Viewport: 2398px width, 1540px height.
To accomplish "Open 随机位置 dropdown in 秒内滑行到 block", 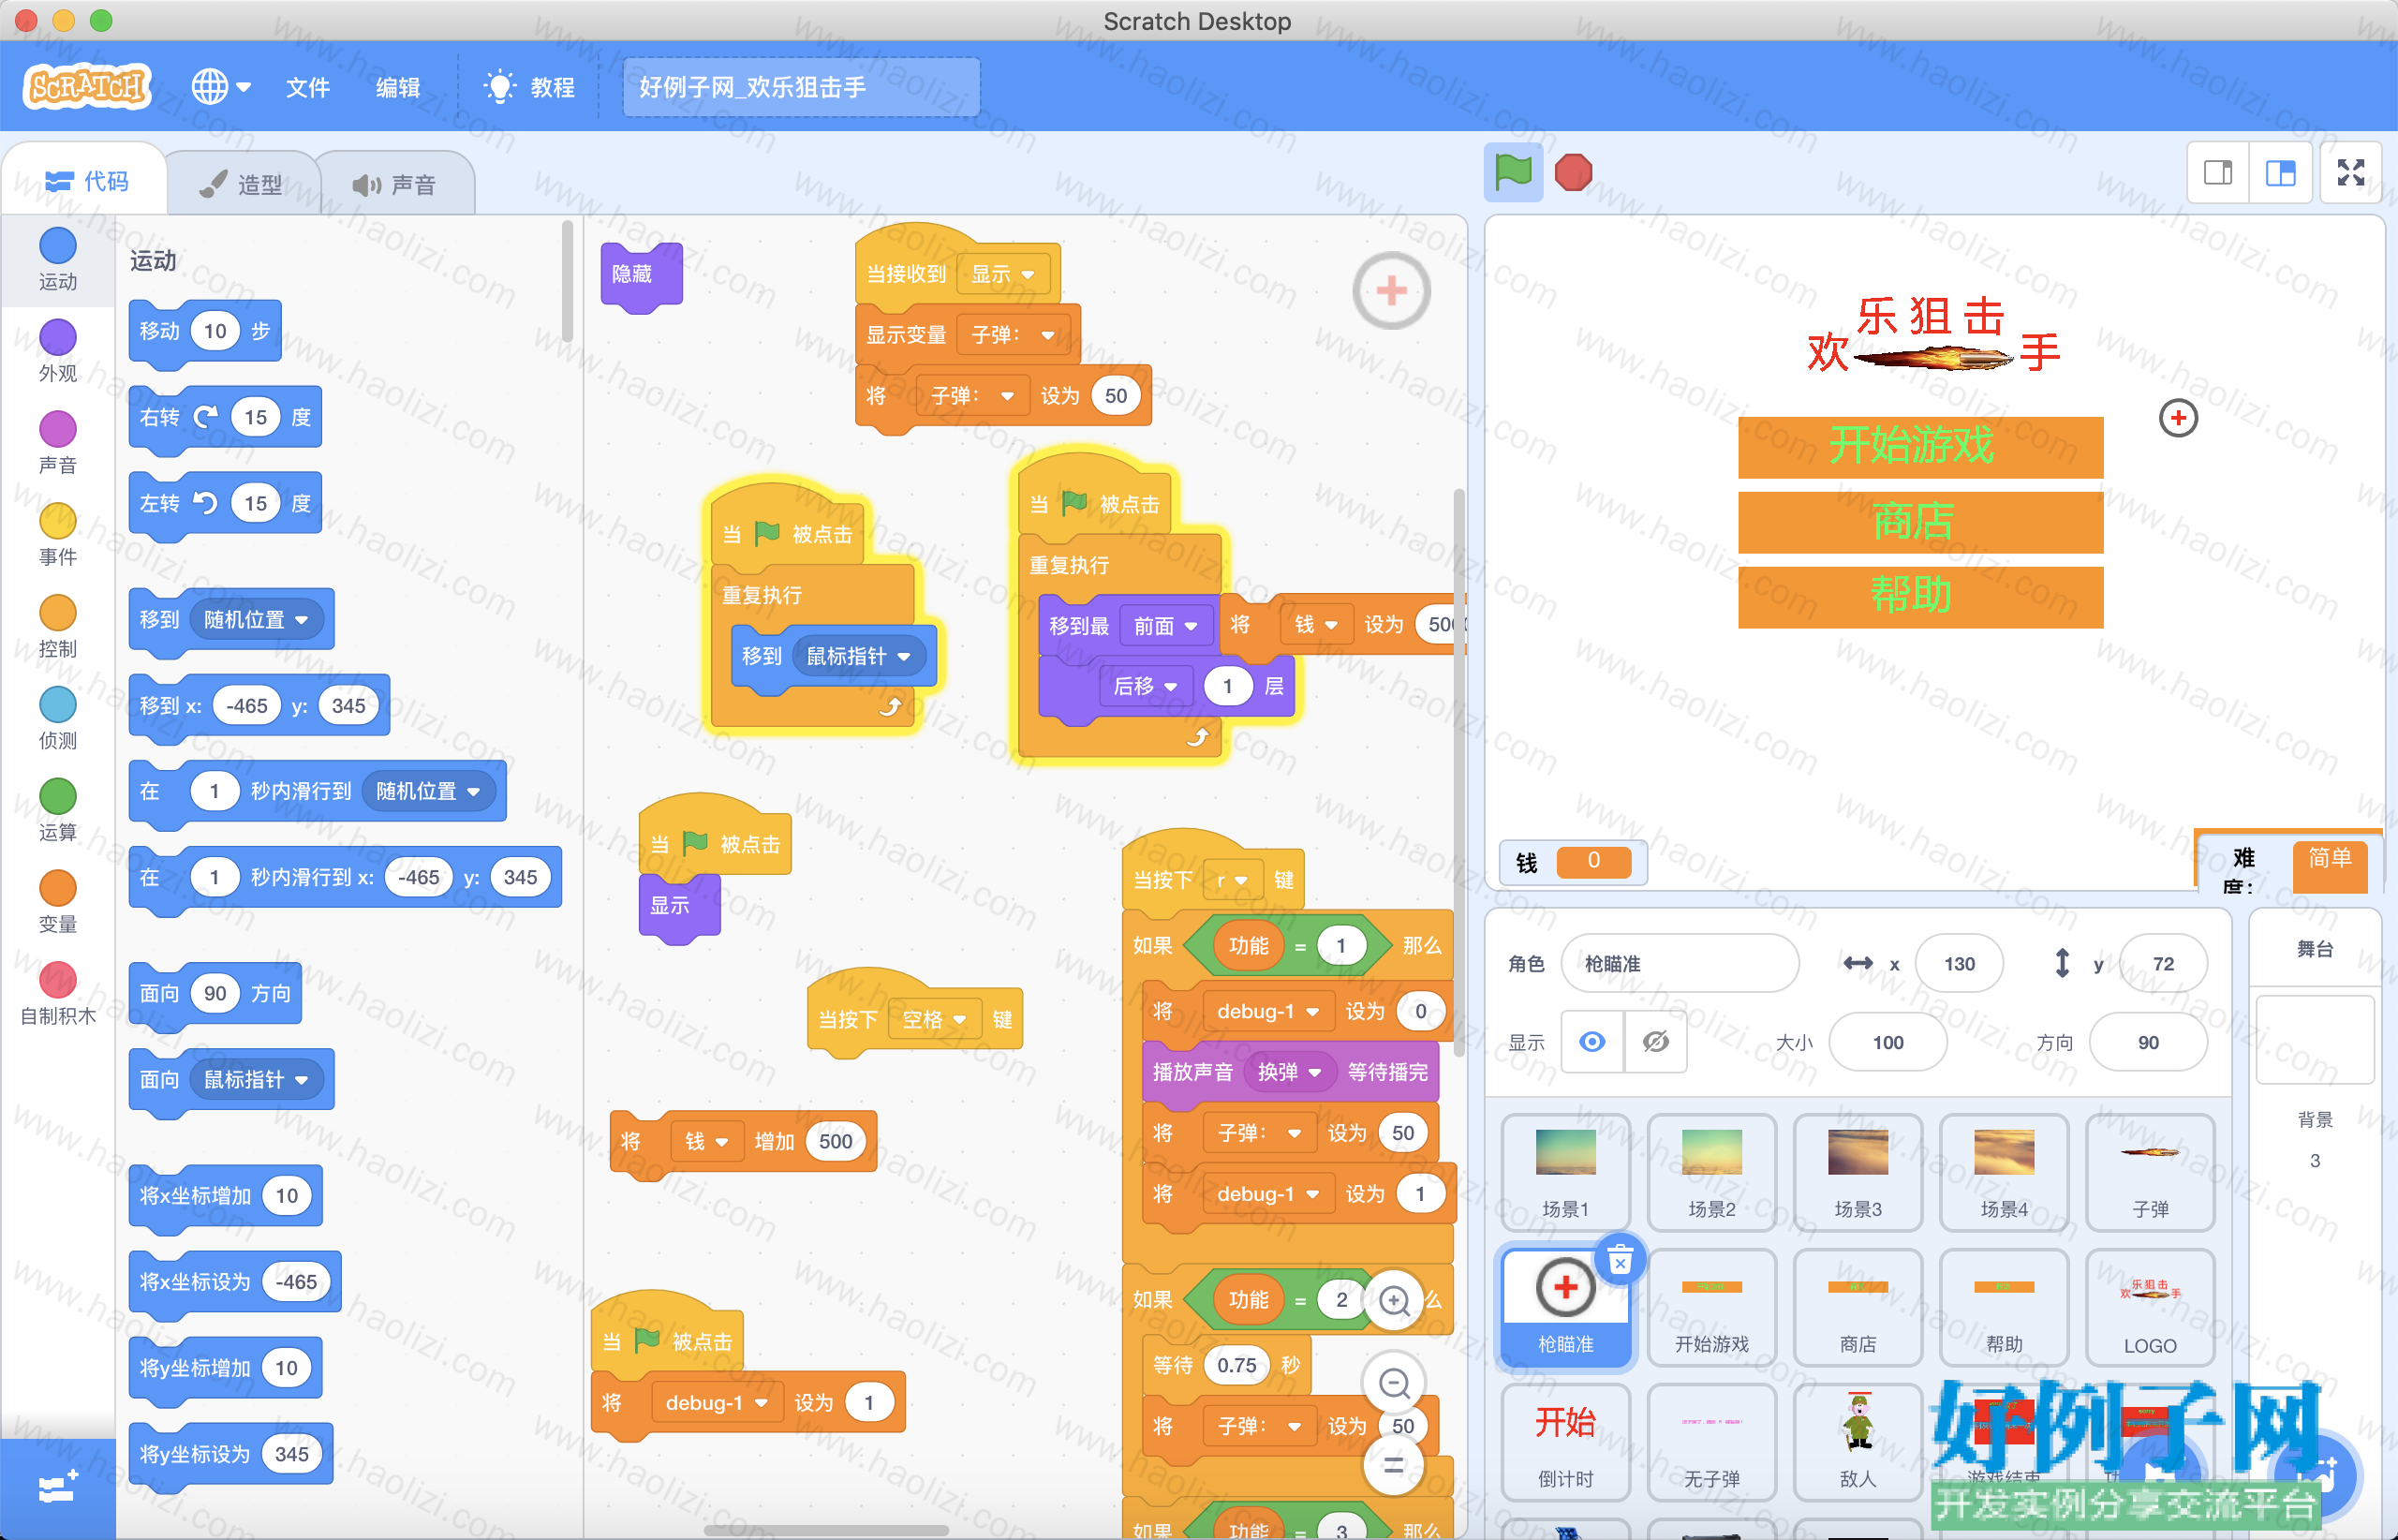I will click(428, 791).
